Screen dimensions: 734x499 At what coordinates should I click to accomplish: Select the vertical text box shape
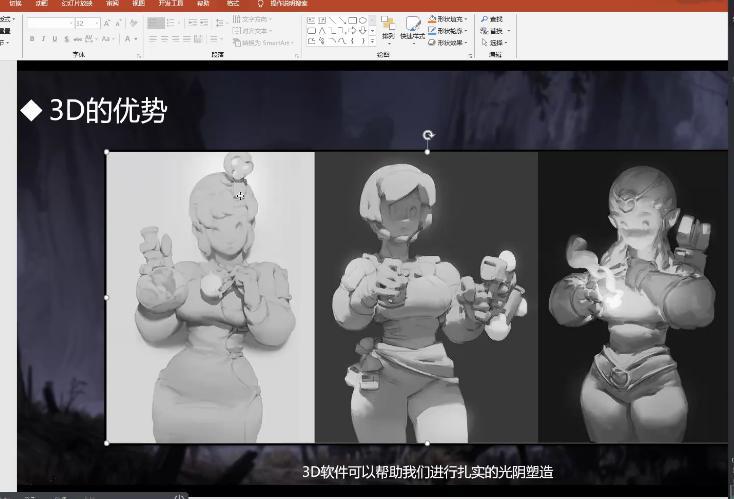coord(322,20)
